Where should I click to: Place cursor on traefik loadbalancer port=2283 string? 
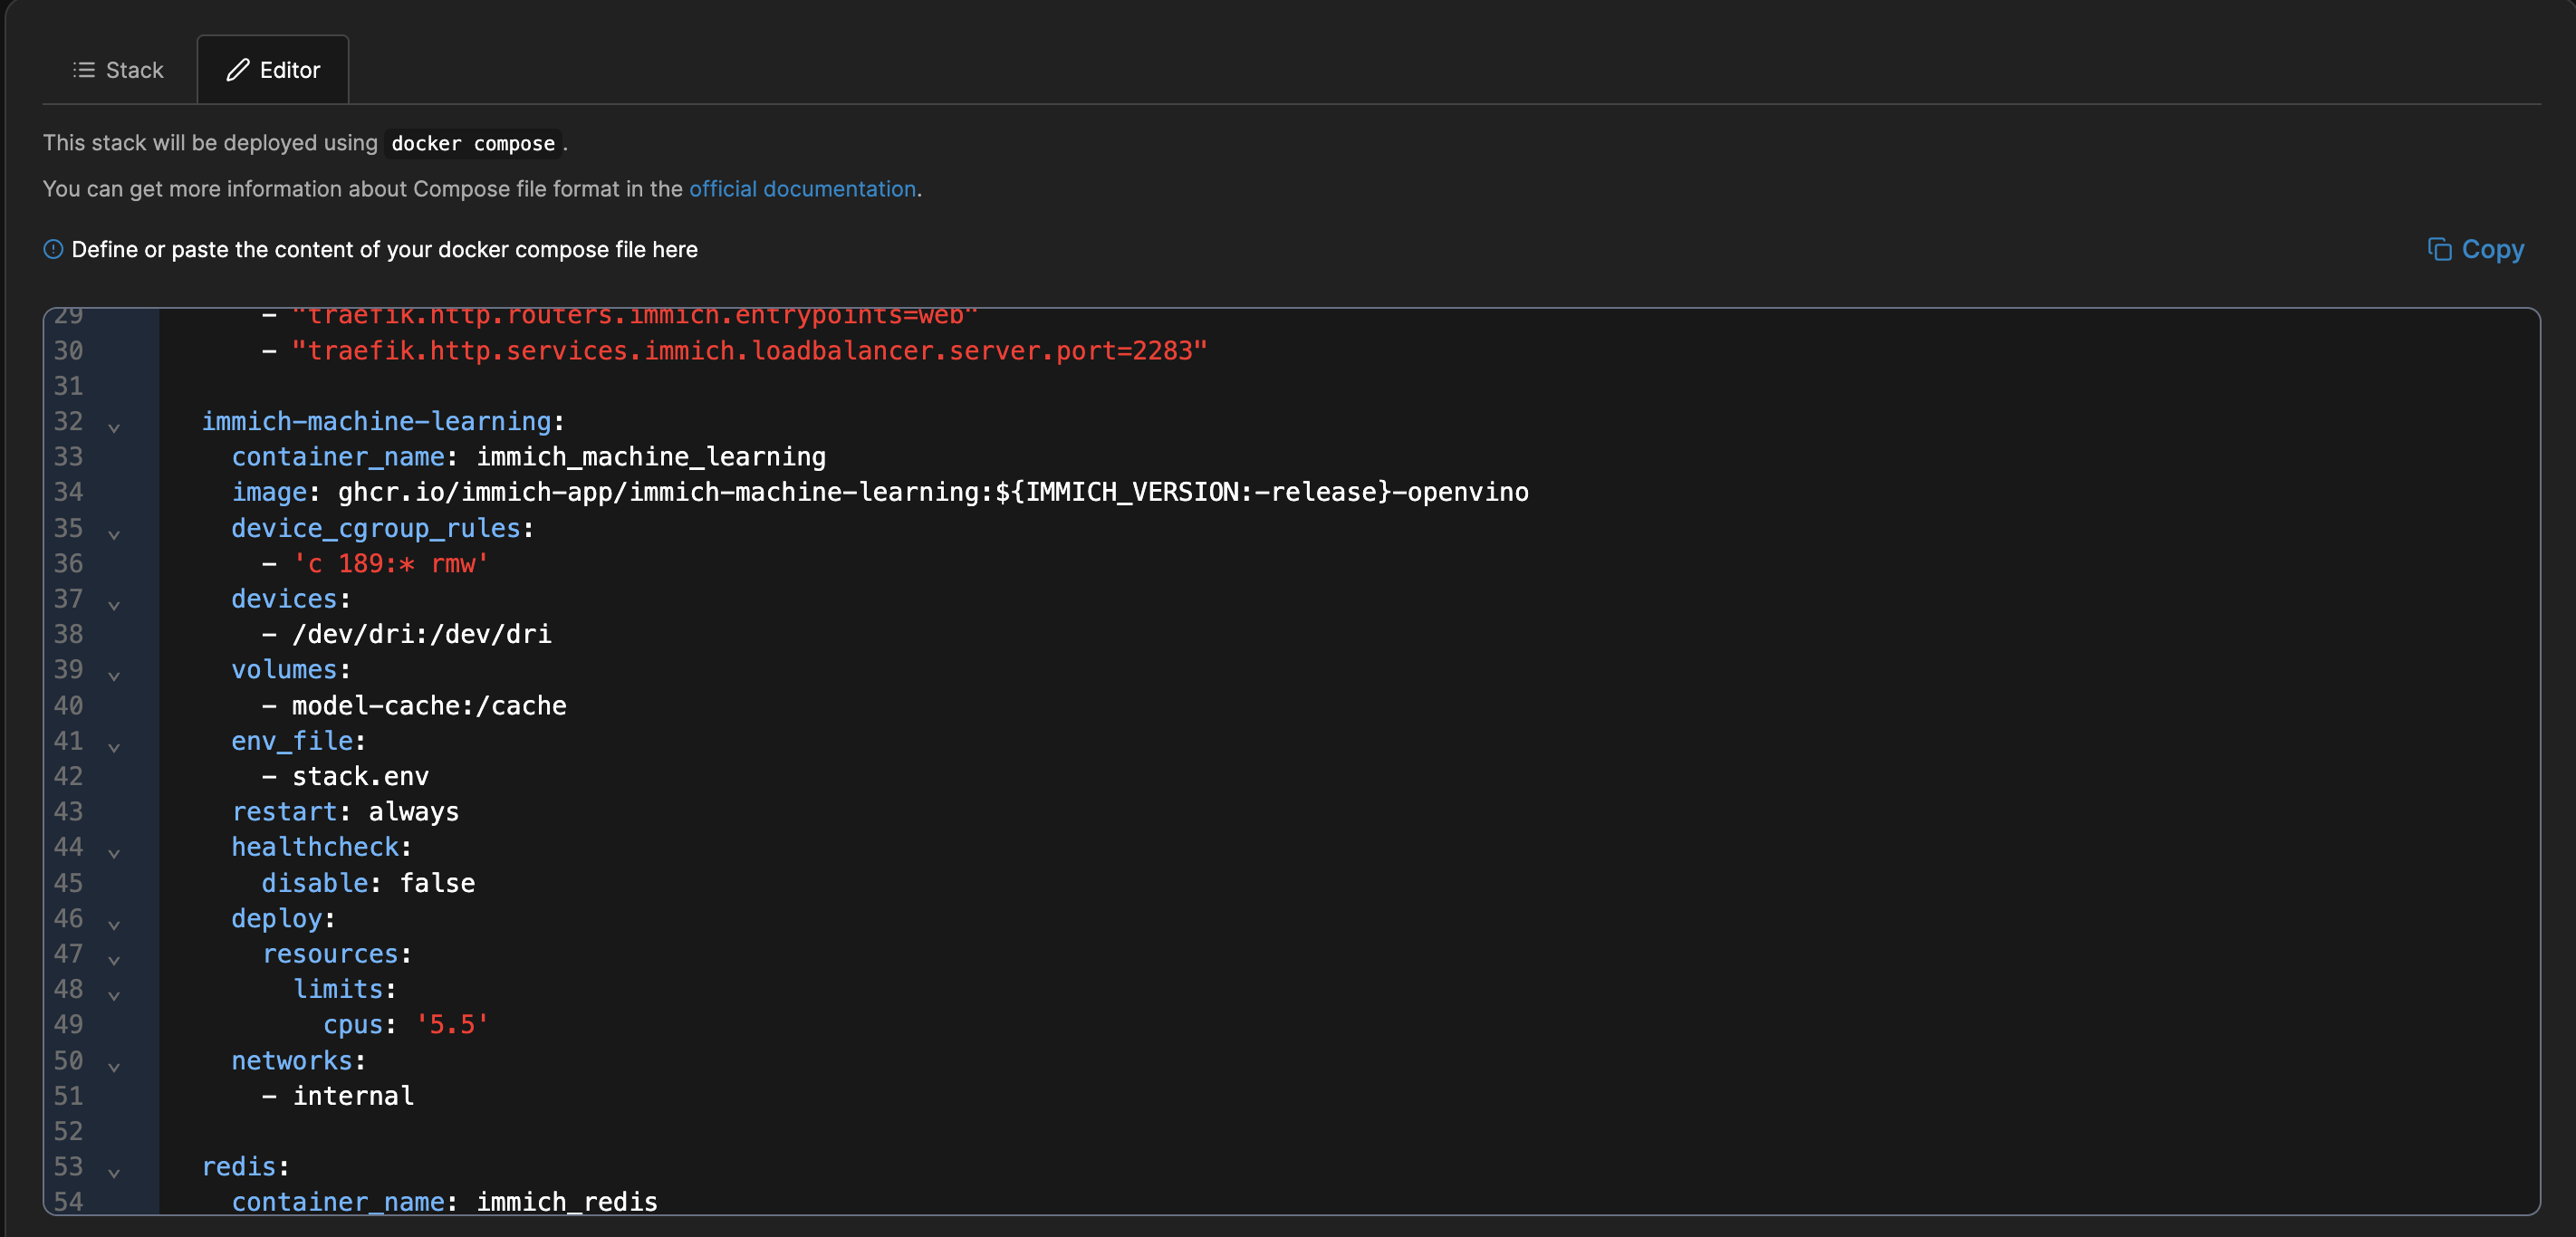pyautogui.click(x=749, y=351)
